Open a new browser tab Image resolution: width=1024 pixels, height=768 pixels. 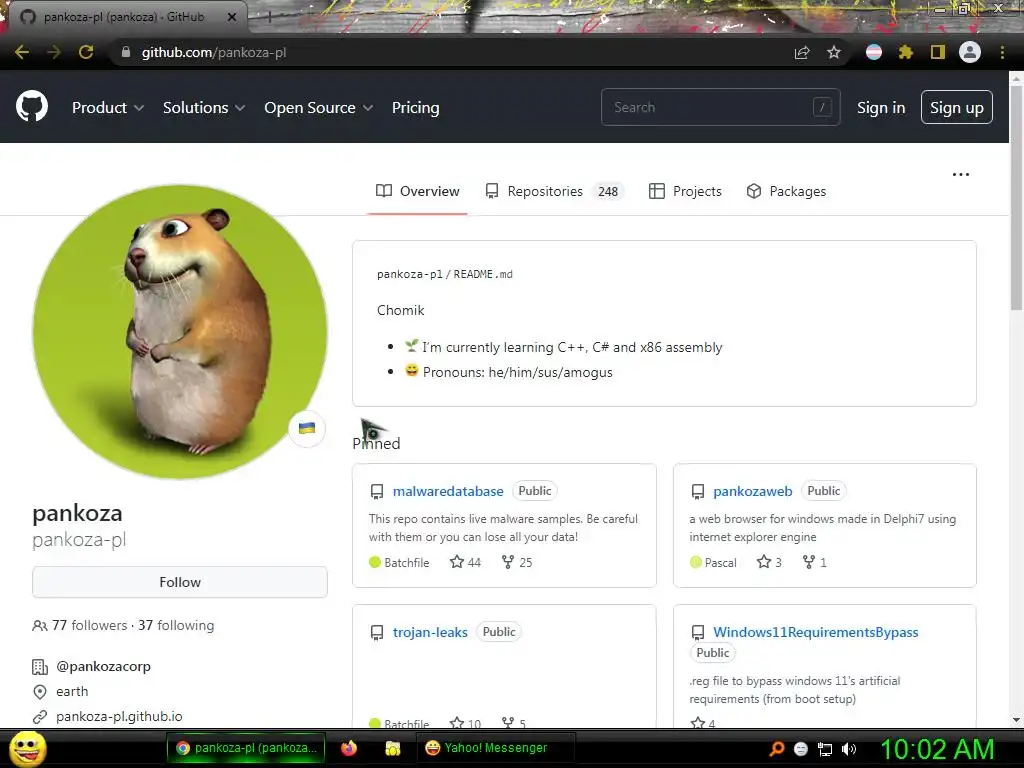click(269, 18)
